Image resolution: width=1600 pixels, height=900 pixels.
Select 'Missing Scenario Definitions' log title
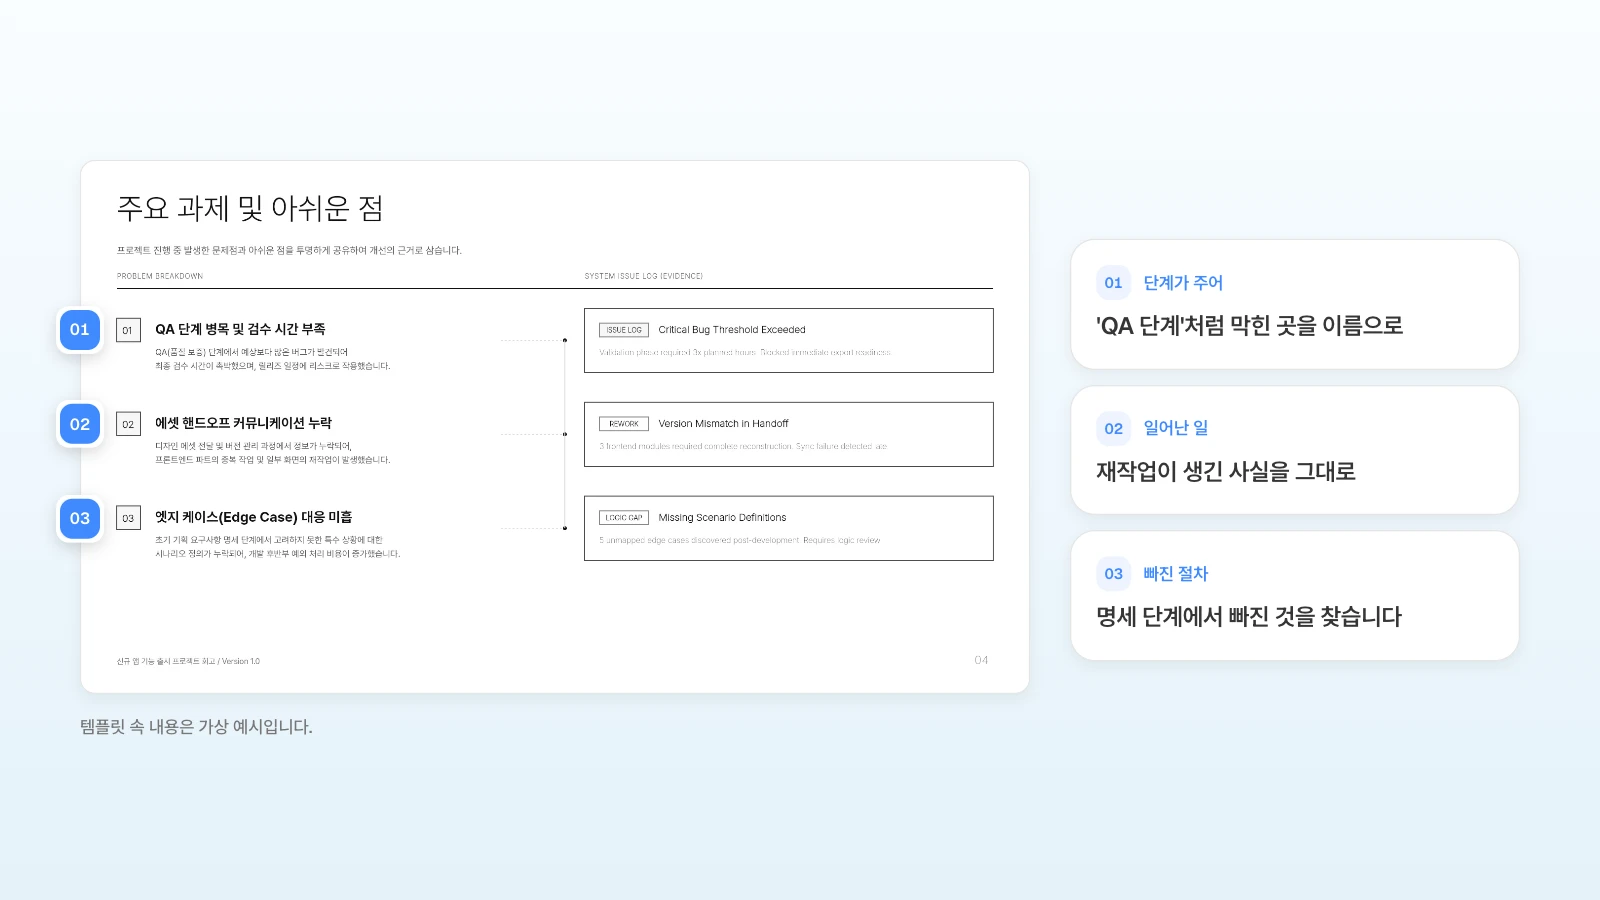point(722,518)
